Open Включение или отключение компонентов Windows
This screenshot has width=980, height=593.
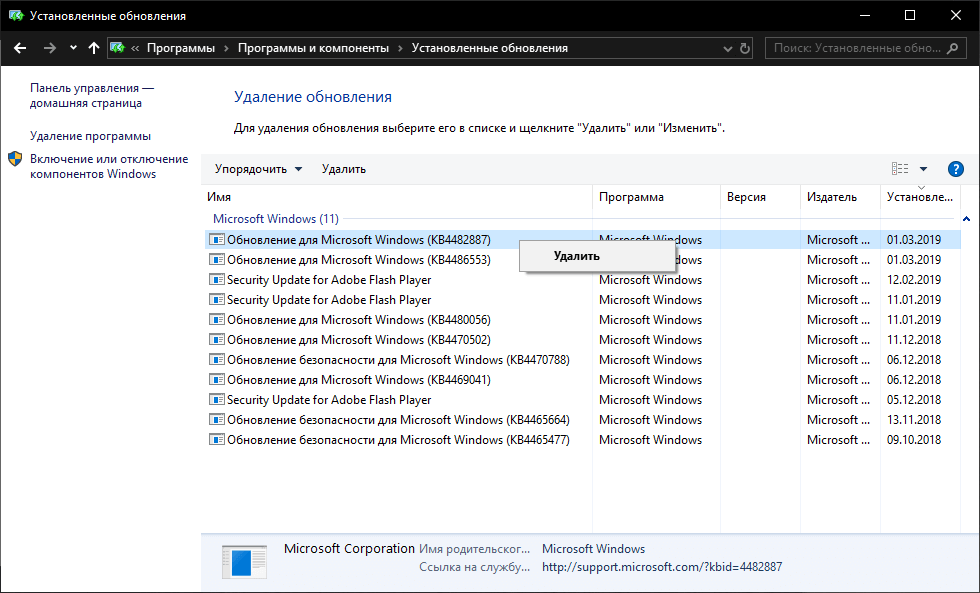[x=109, y=166]
